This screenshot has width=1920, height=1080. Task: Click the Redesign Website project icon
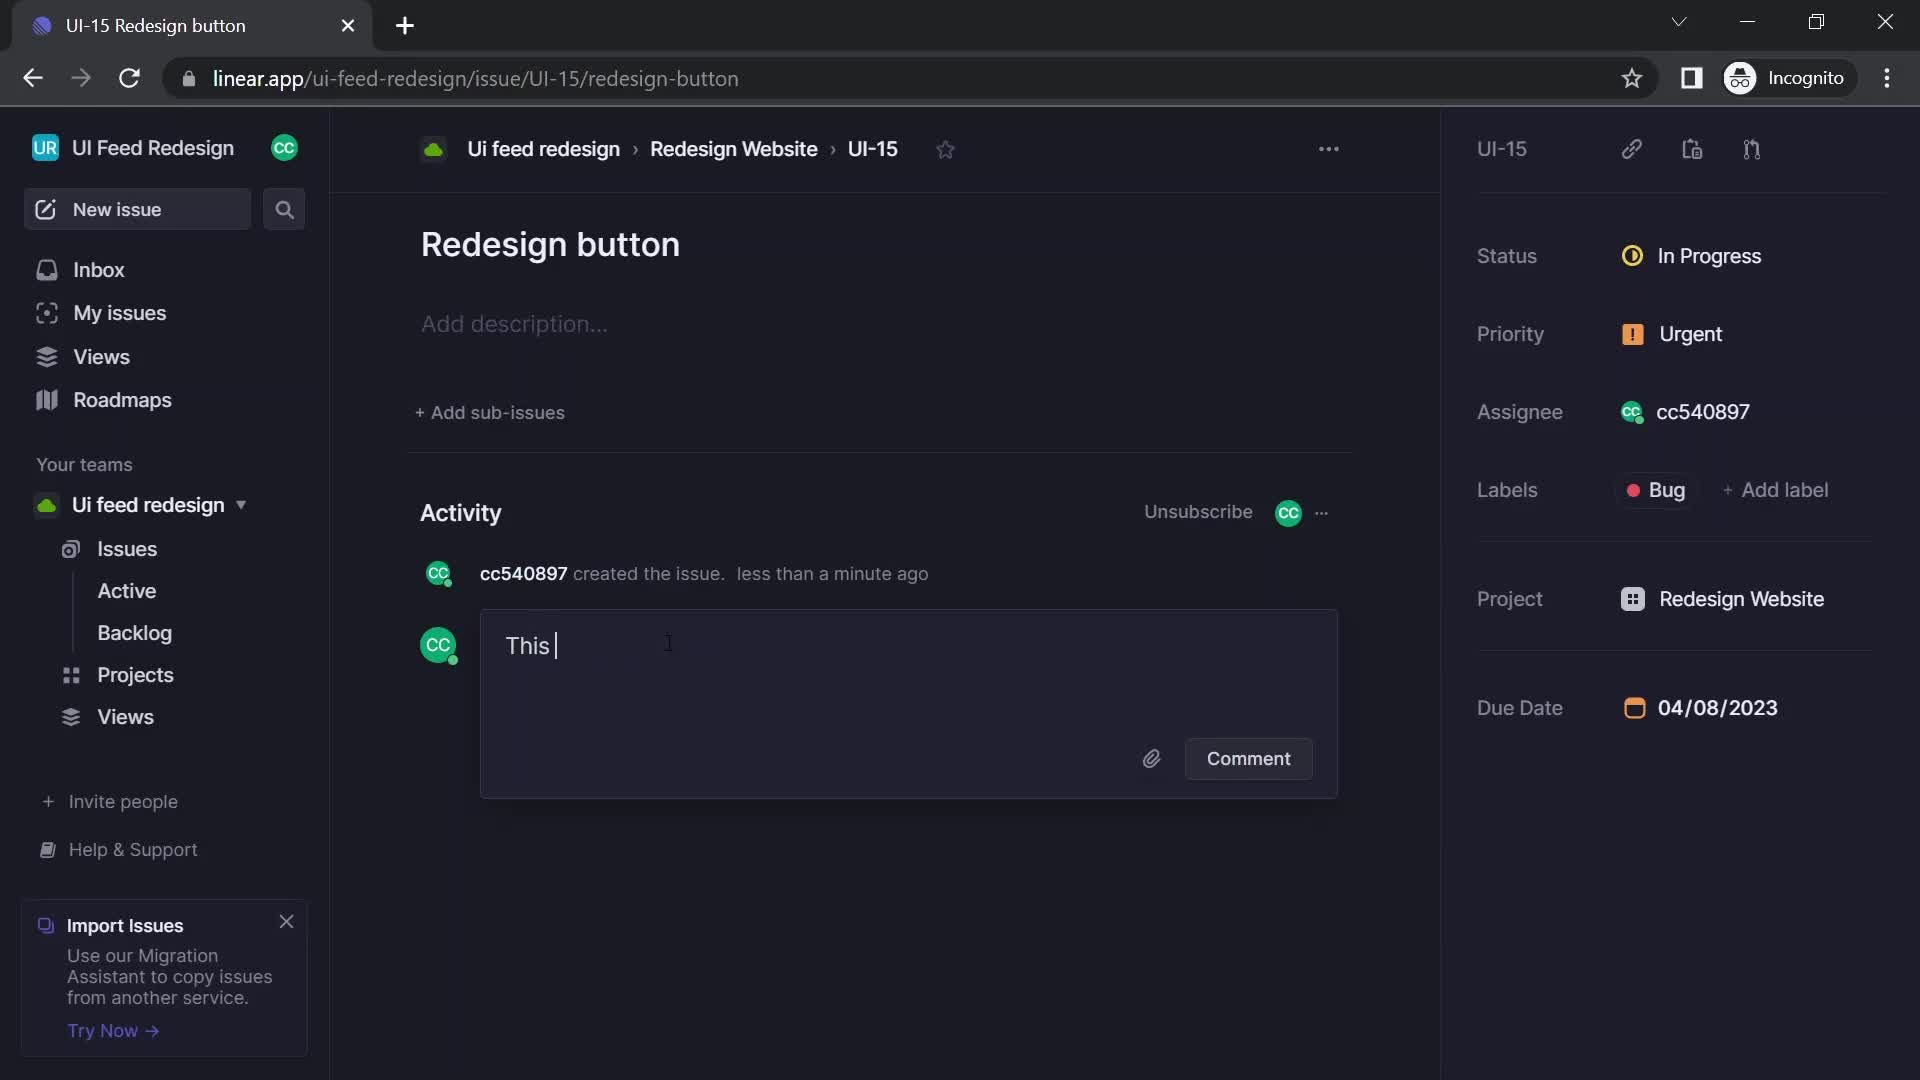(1633, 599)
